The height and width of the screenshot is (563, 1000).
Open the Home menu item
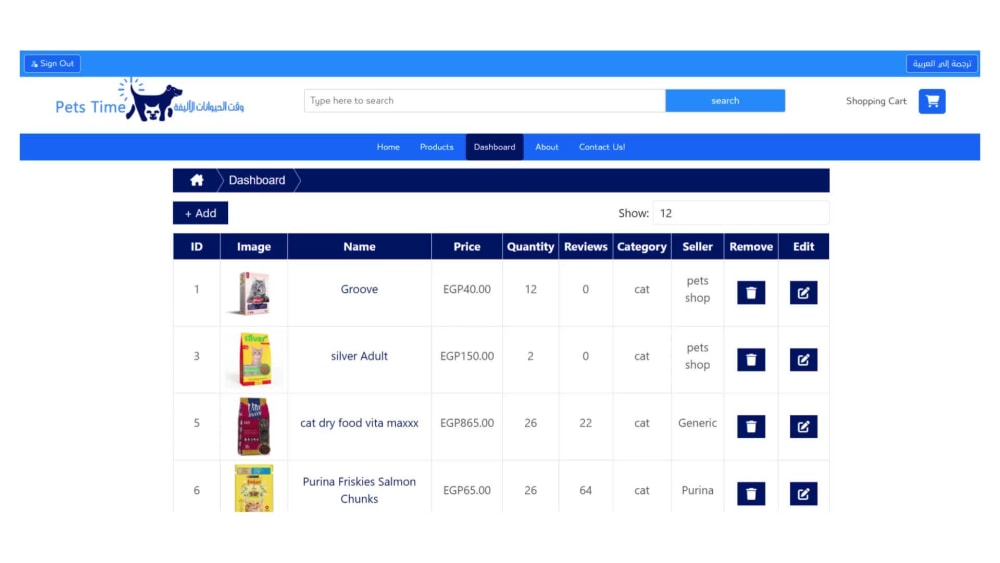pos(388,147)
